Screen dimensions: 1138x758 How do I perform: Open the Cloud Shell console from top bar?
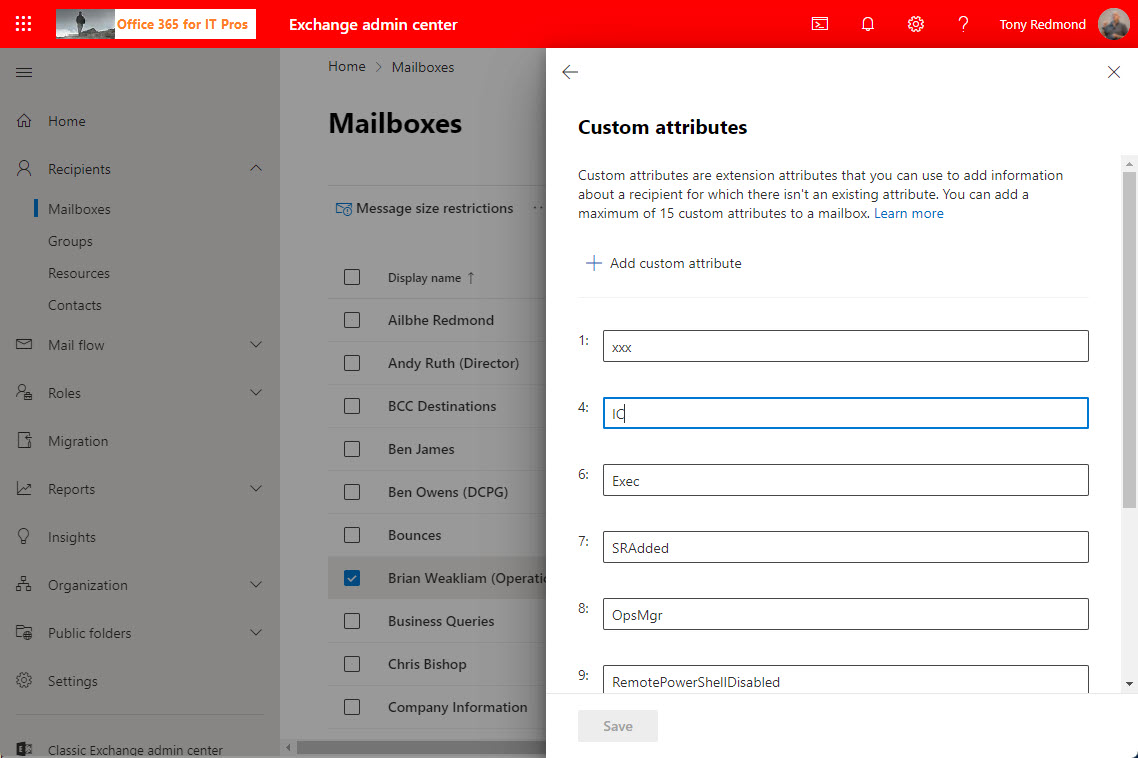click(x=819, y=23)
